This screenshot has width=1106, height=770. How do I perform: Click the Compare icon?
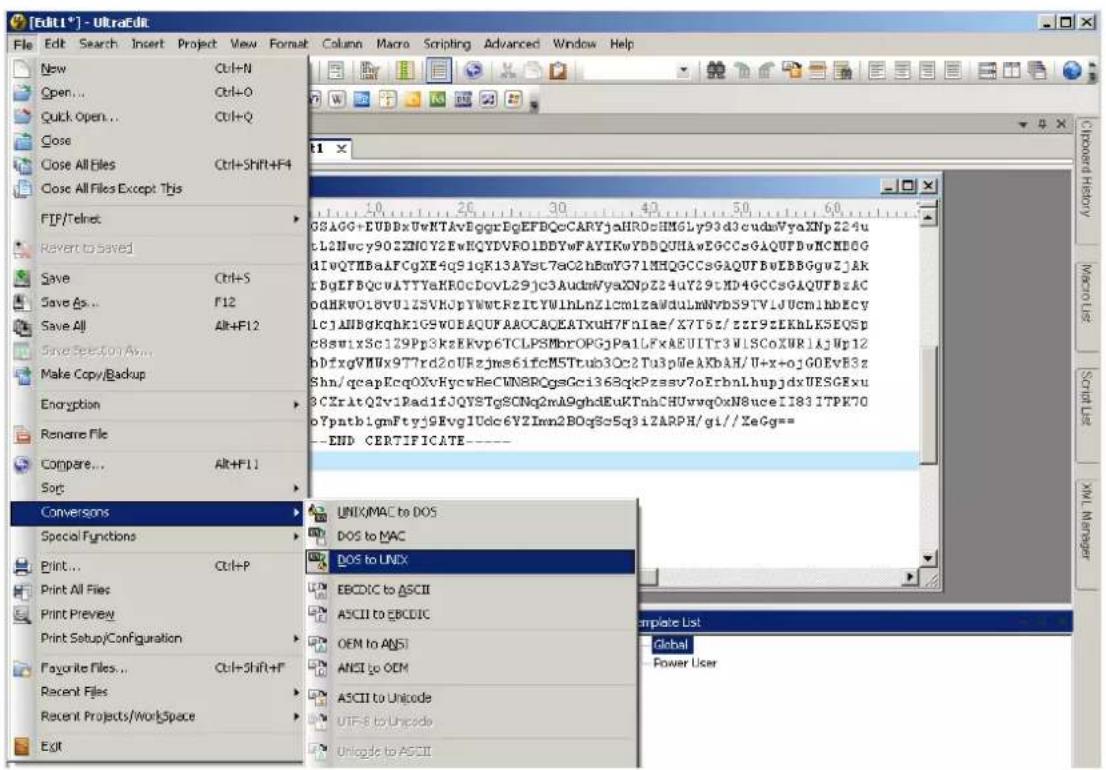(x=23, y=464)
